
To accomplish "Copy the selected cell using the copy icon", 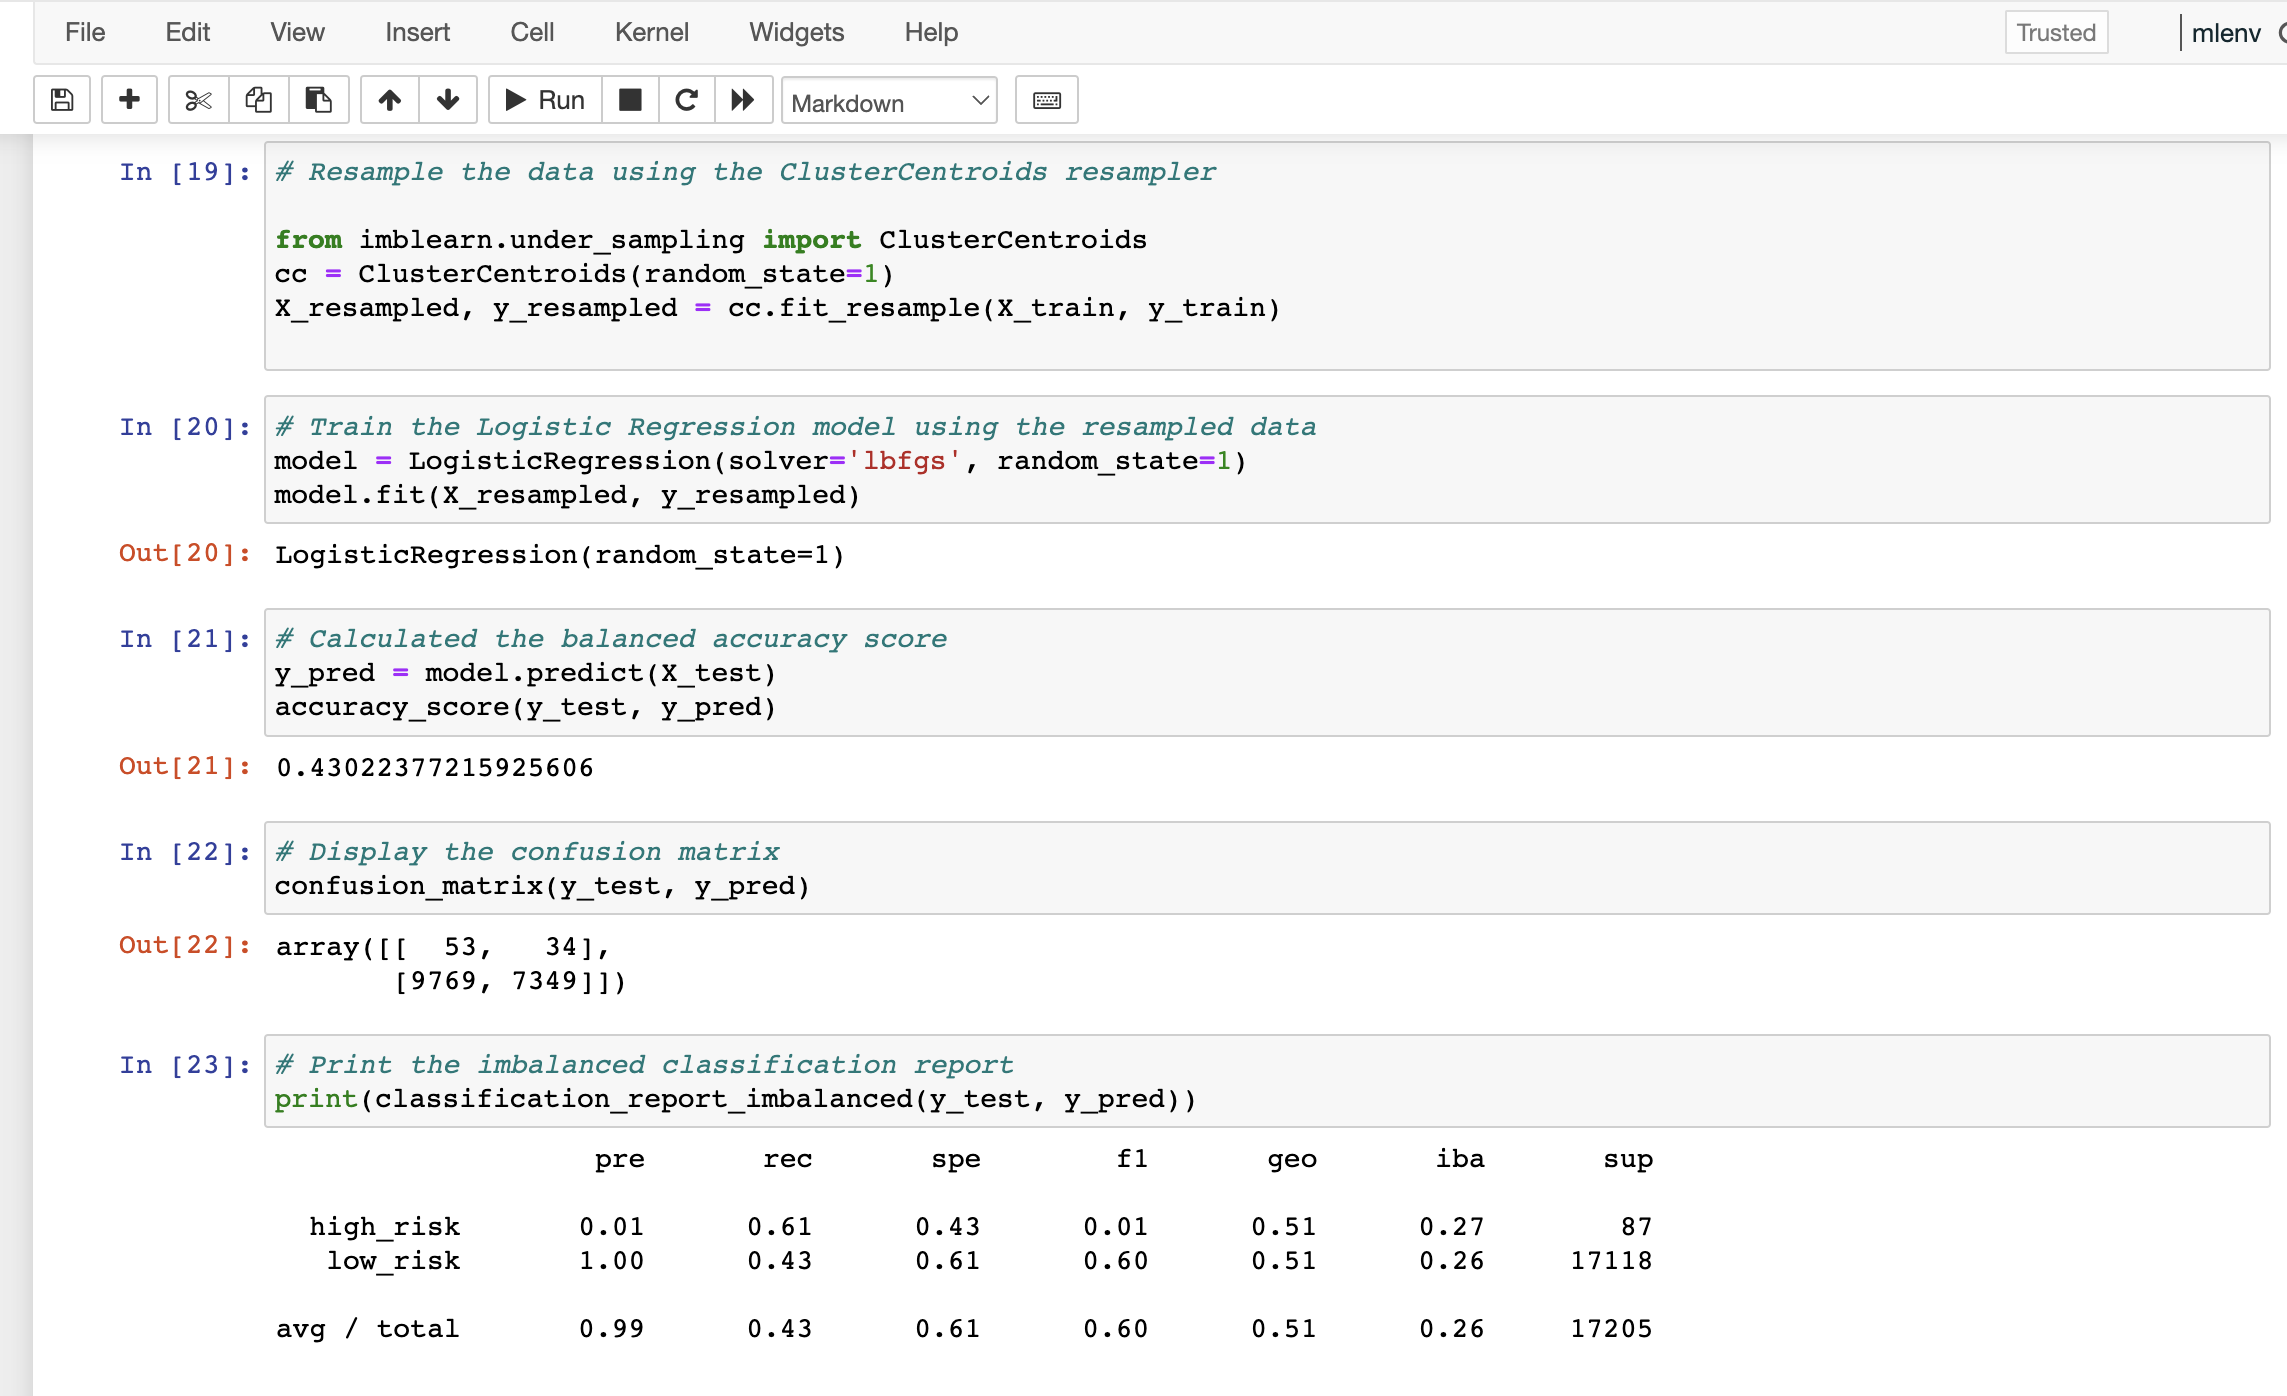I will coord(258,100).
